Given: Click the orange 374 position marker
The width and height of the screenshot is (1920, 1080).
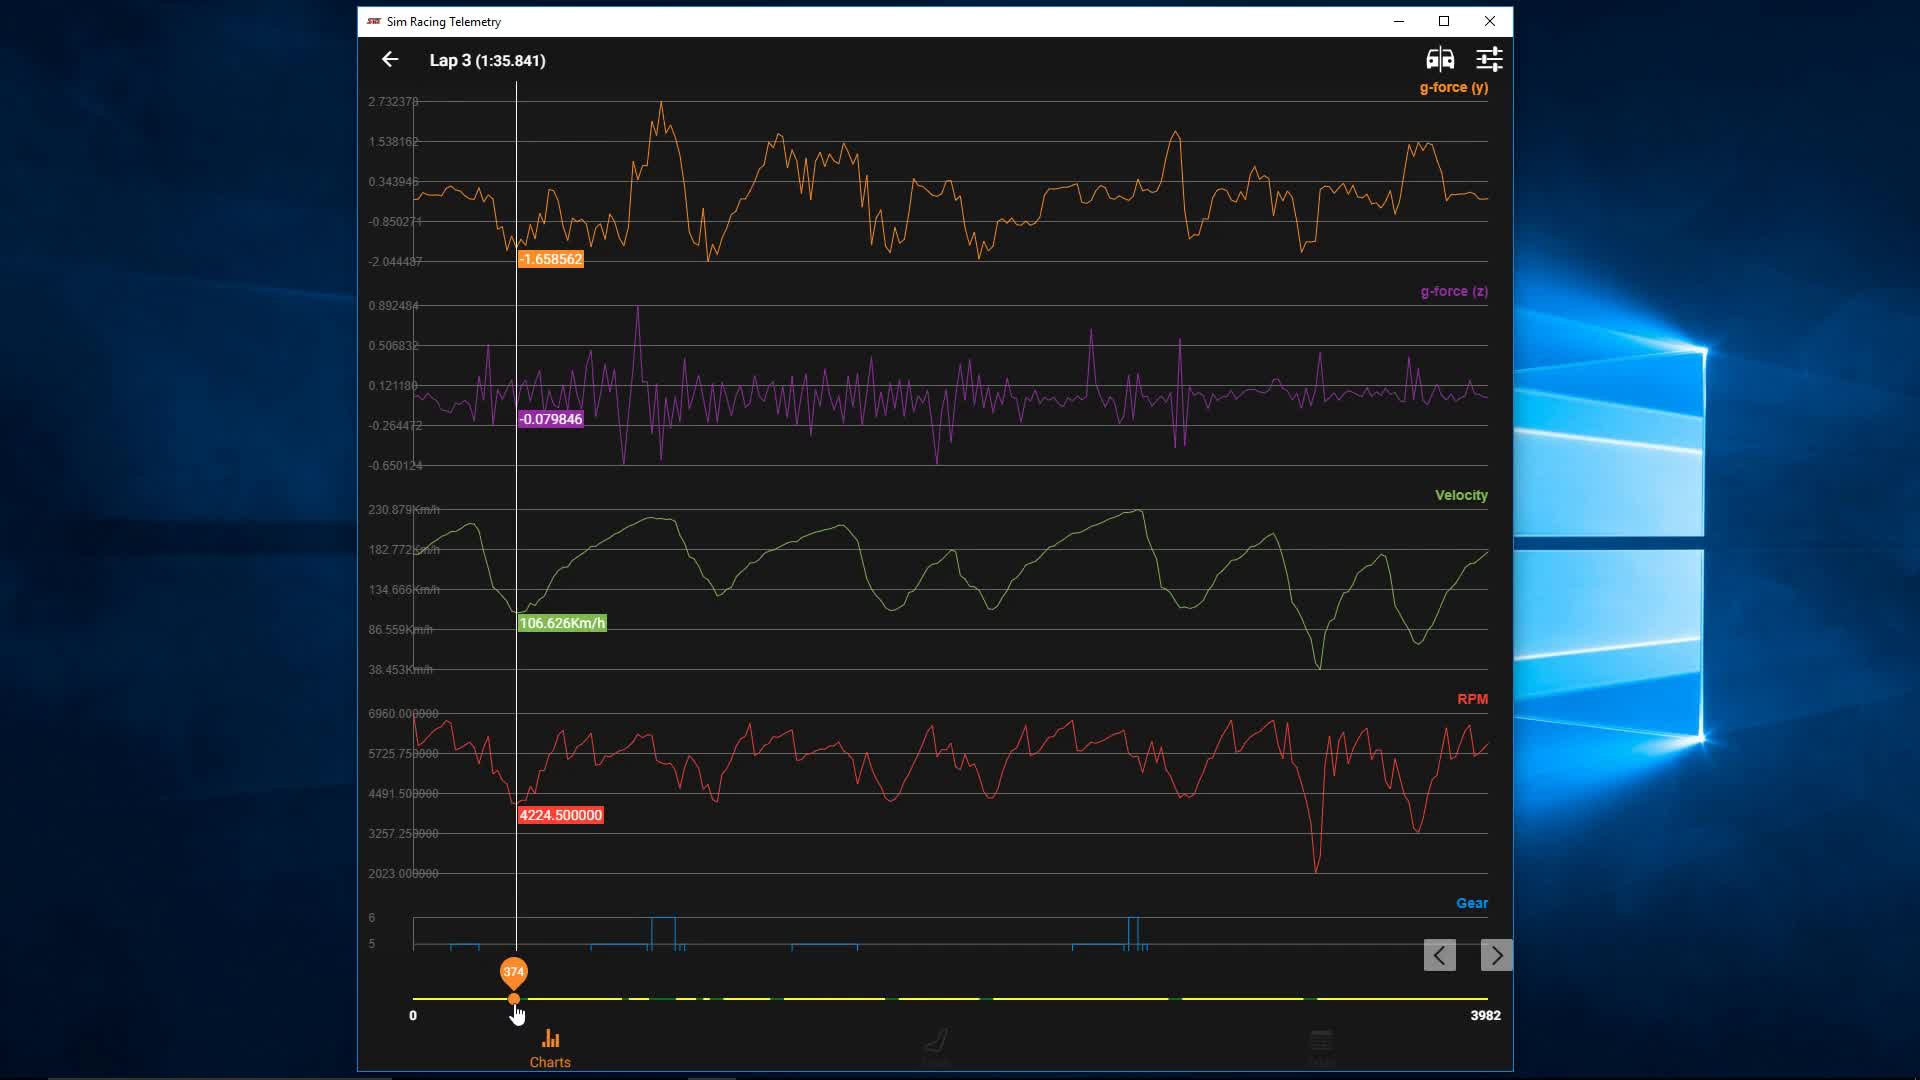Looking at the screenshot, I should point(513,971).
